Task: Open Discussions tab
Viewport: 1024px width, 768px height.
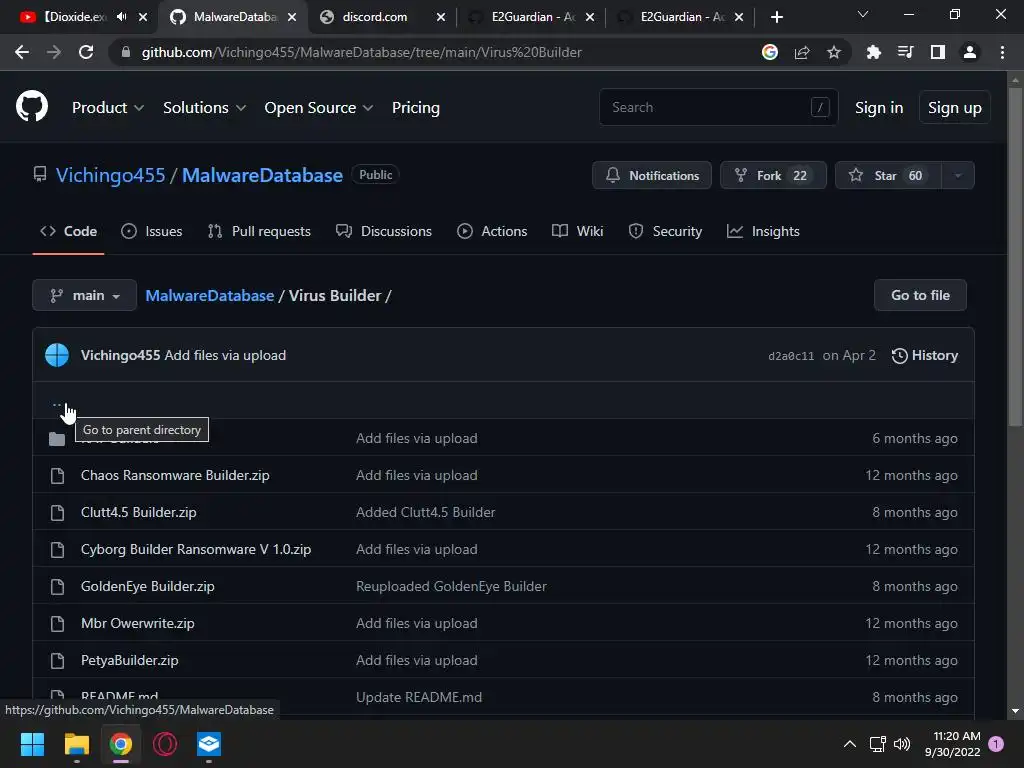Action: click(384, 231)
